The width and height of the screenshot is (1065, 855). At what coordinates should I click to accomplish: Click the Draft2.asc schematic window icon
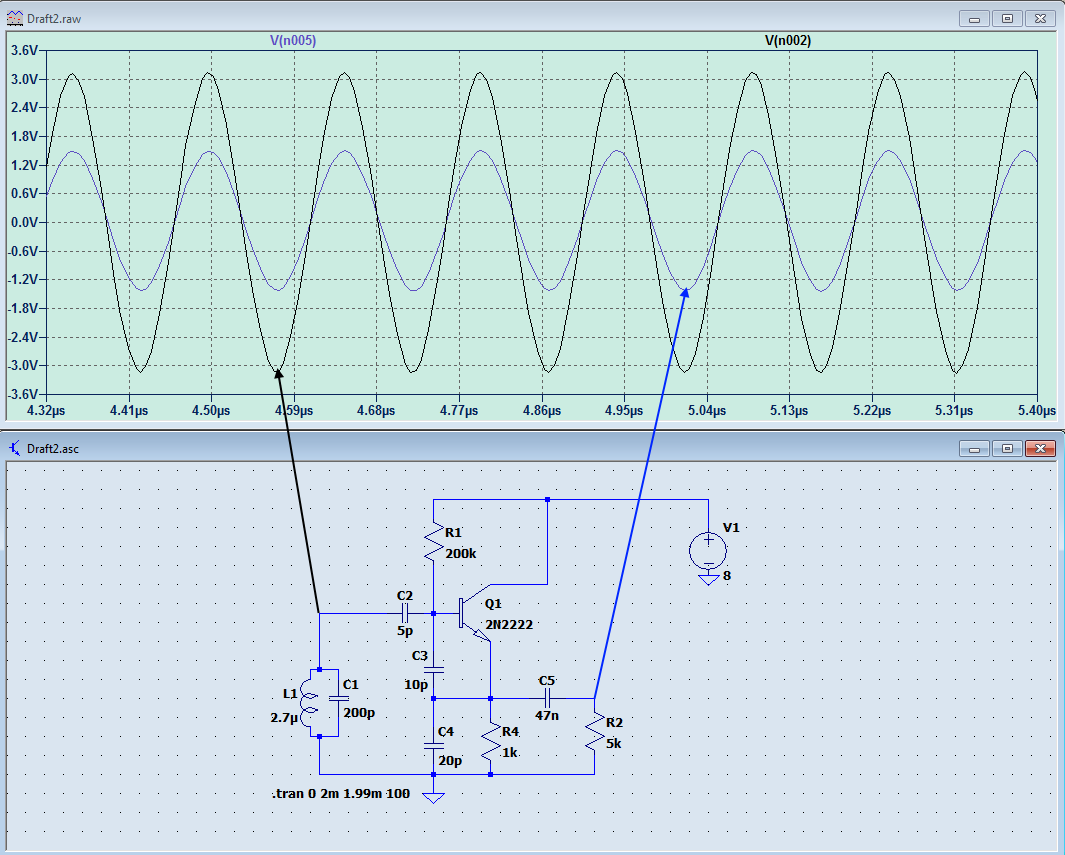14,448
